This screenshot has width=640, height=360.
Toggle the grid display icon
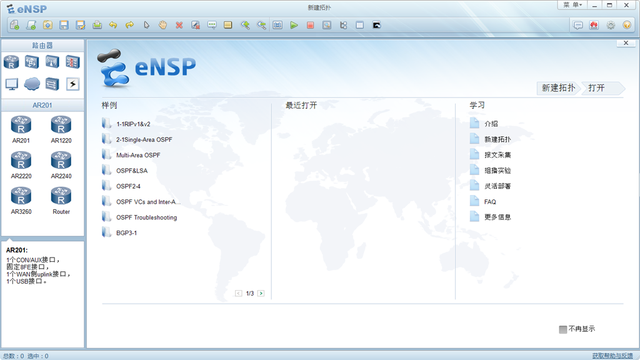click(360, 25)
